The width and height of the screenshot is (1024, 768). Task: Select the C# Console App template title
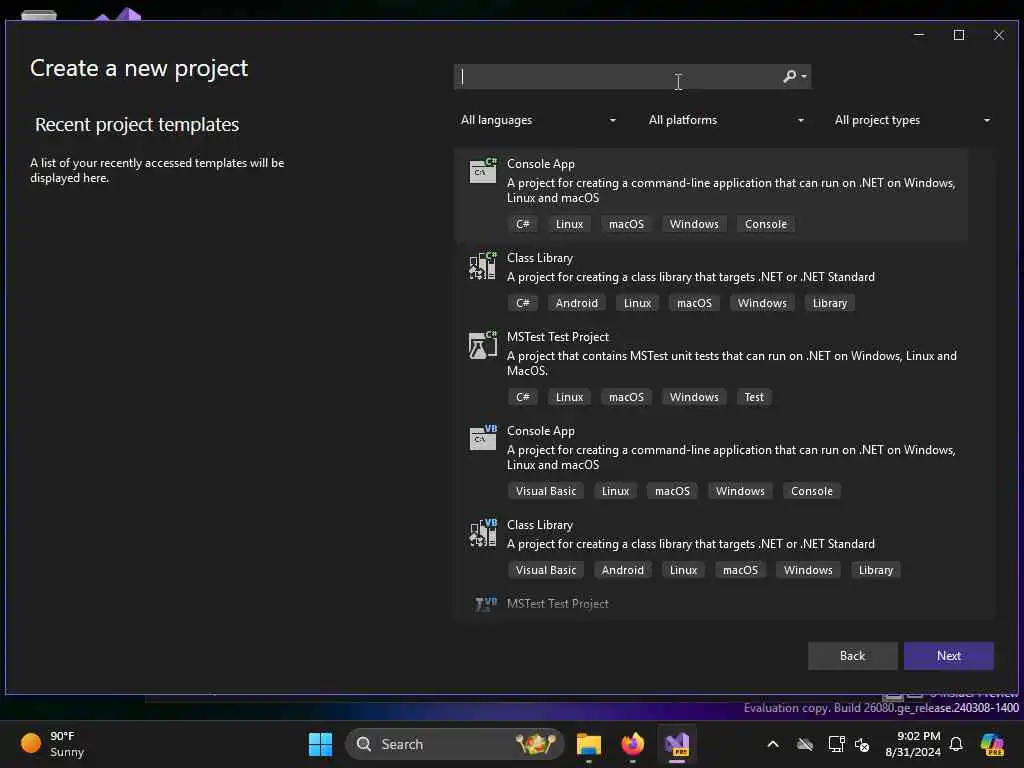(x=541, y=164)
